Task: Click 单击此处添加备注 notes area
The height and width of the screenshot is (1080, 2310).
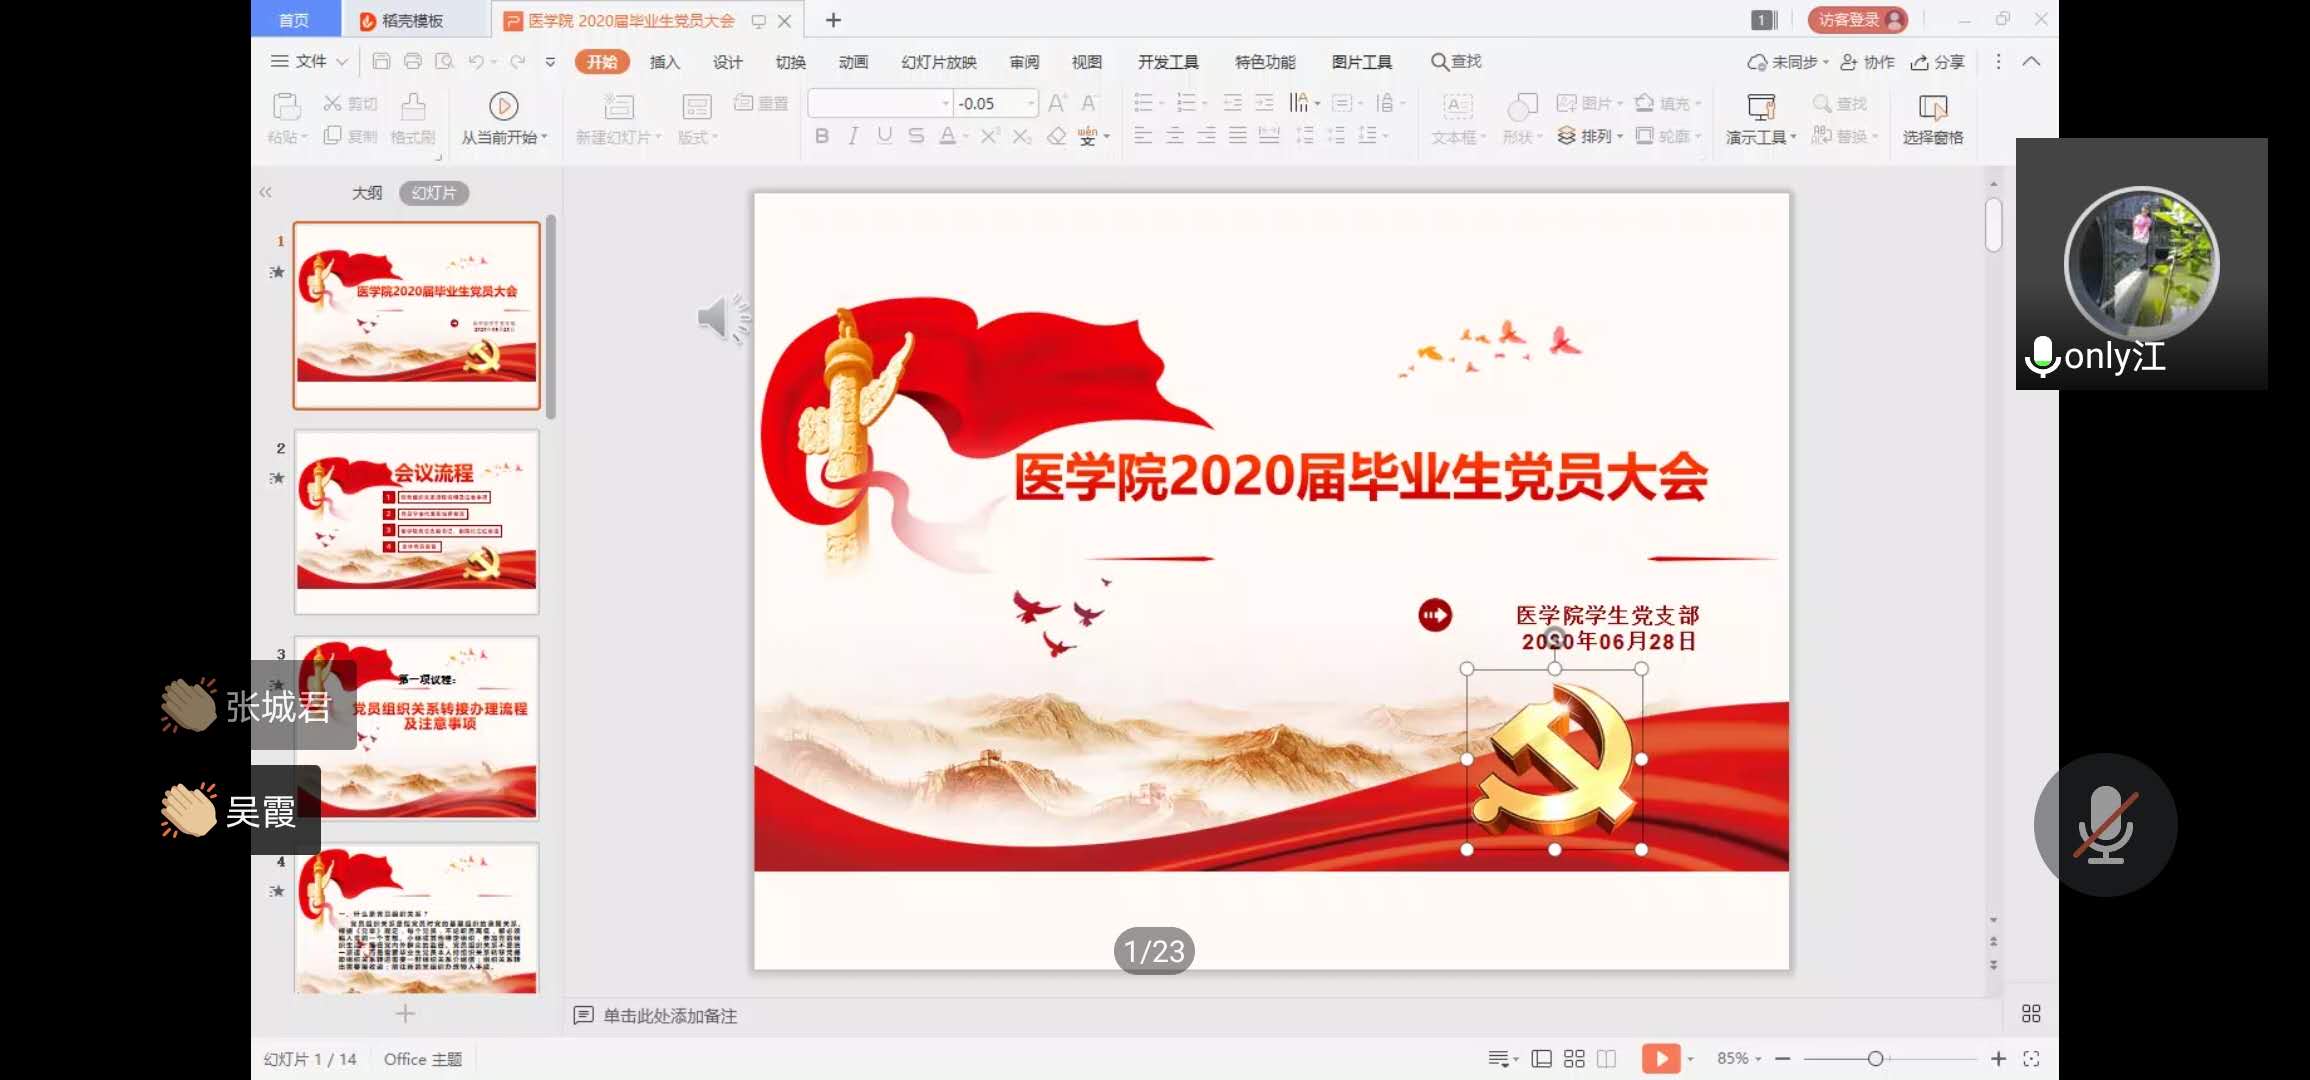Action: tap(670, 1016)
